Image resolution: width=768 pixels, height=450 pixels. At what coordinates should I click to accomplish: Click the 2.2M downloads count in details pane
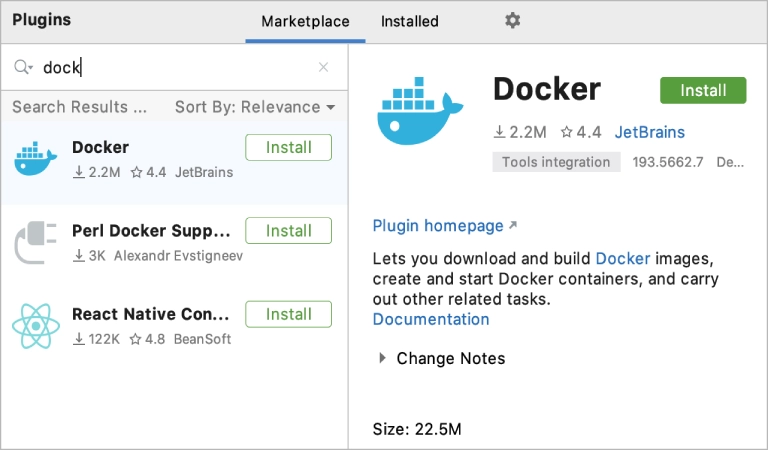tap(520, 132)
